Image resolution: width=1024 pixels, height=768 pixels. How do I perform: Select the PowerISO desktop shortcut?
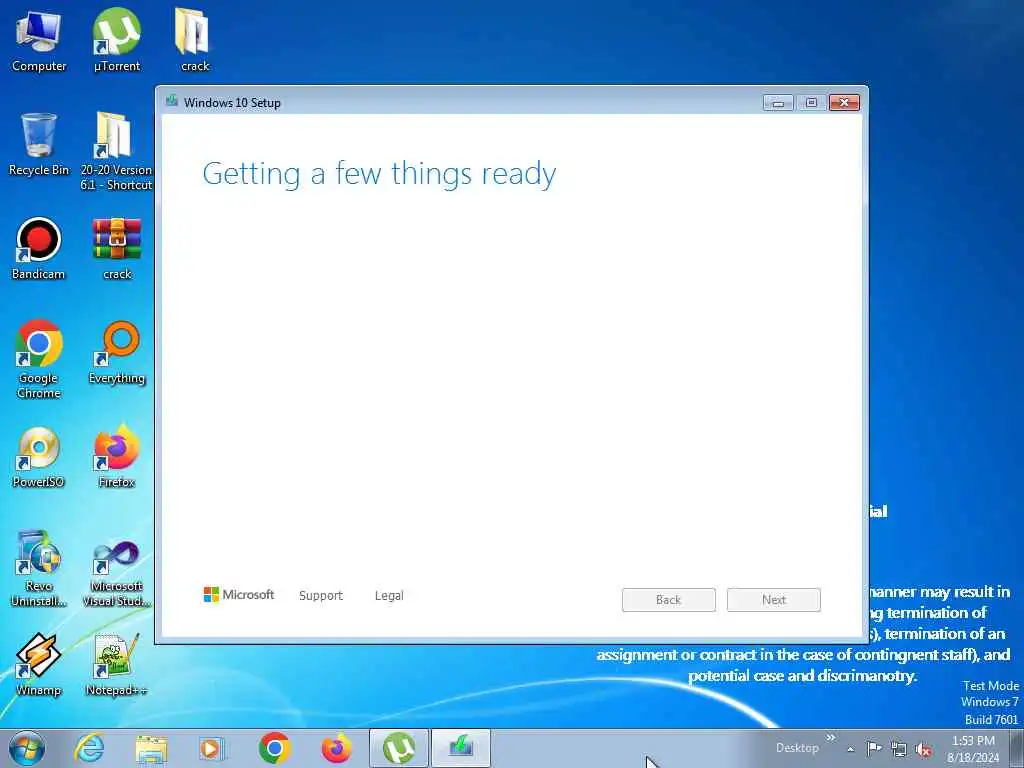pos(39,457)
